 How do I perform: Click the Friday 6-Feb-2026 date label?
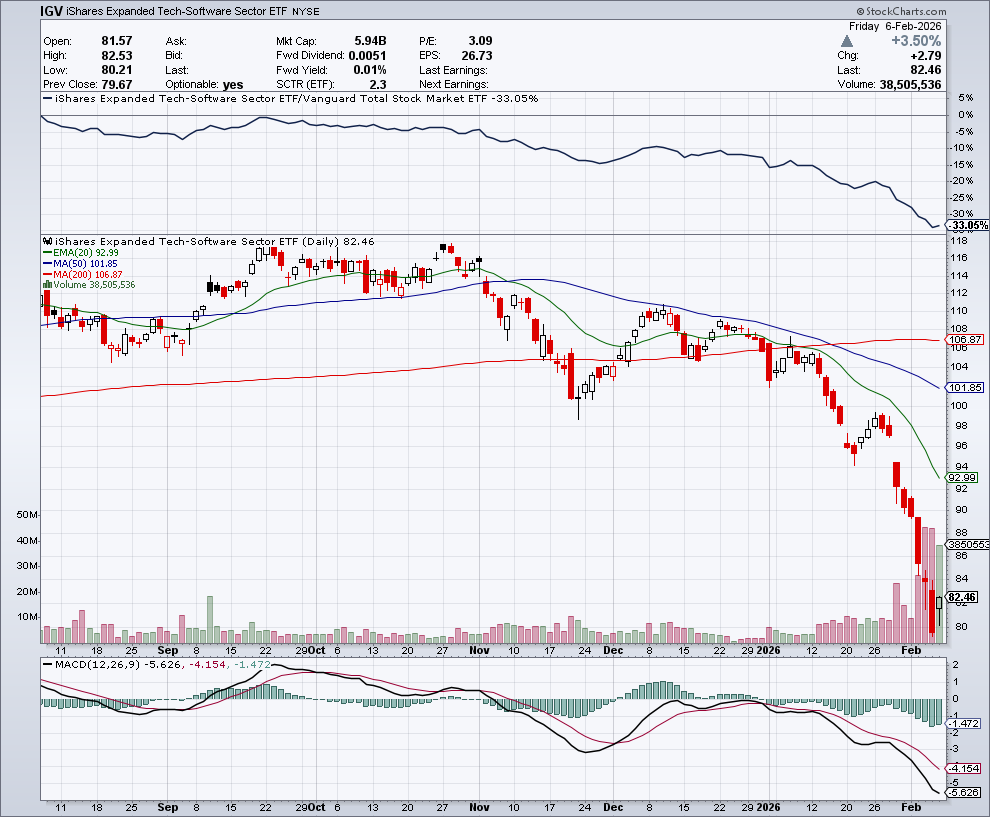pyautogui.click(x=895, y=27)
